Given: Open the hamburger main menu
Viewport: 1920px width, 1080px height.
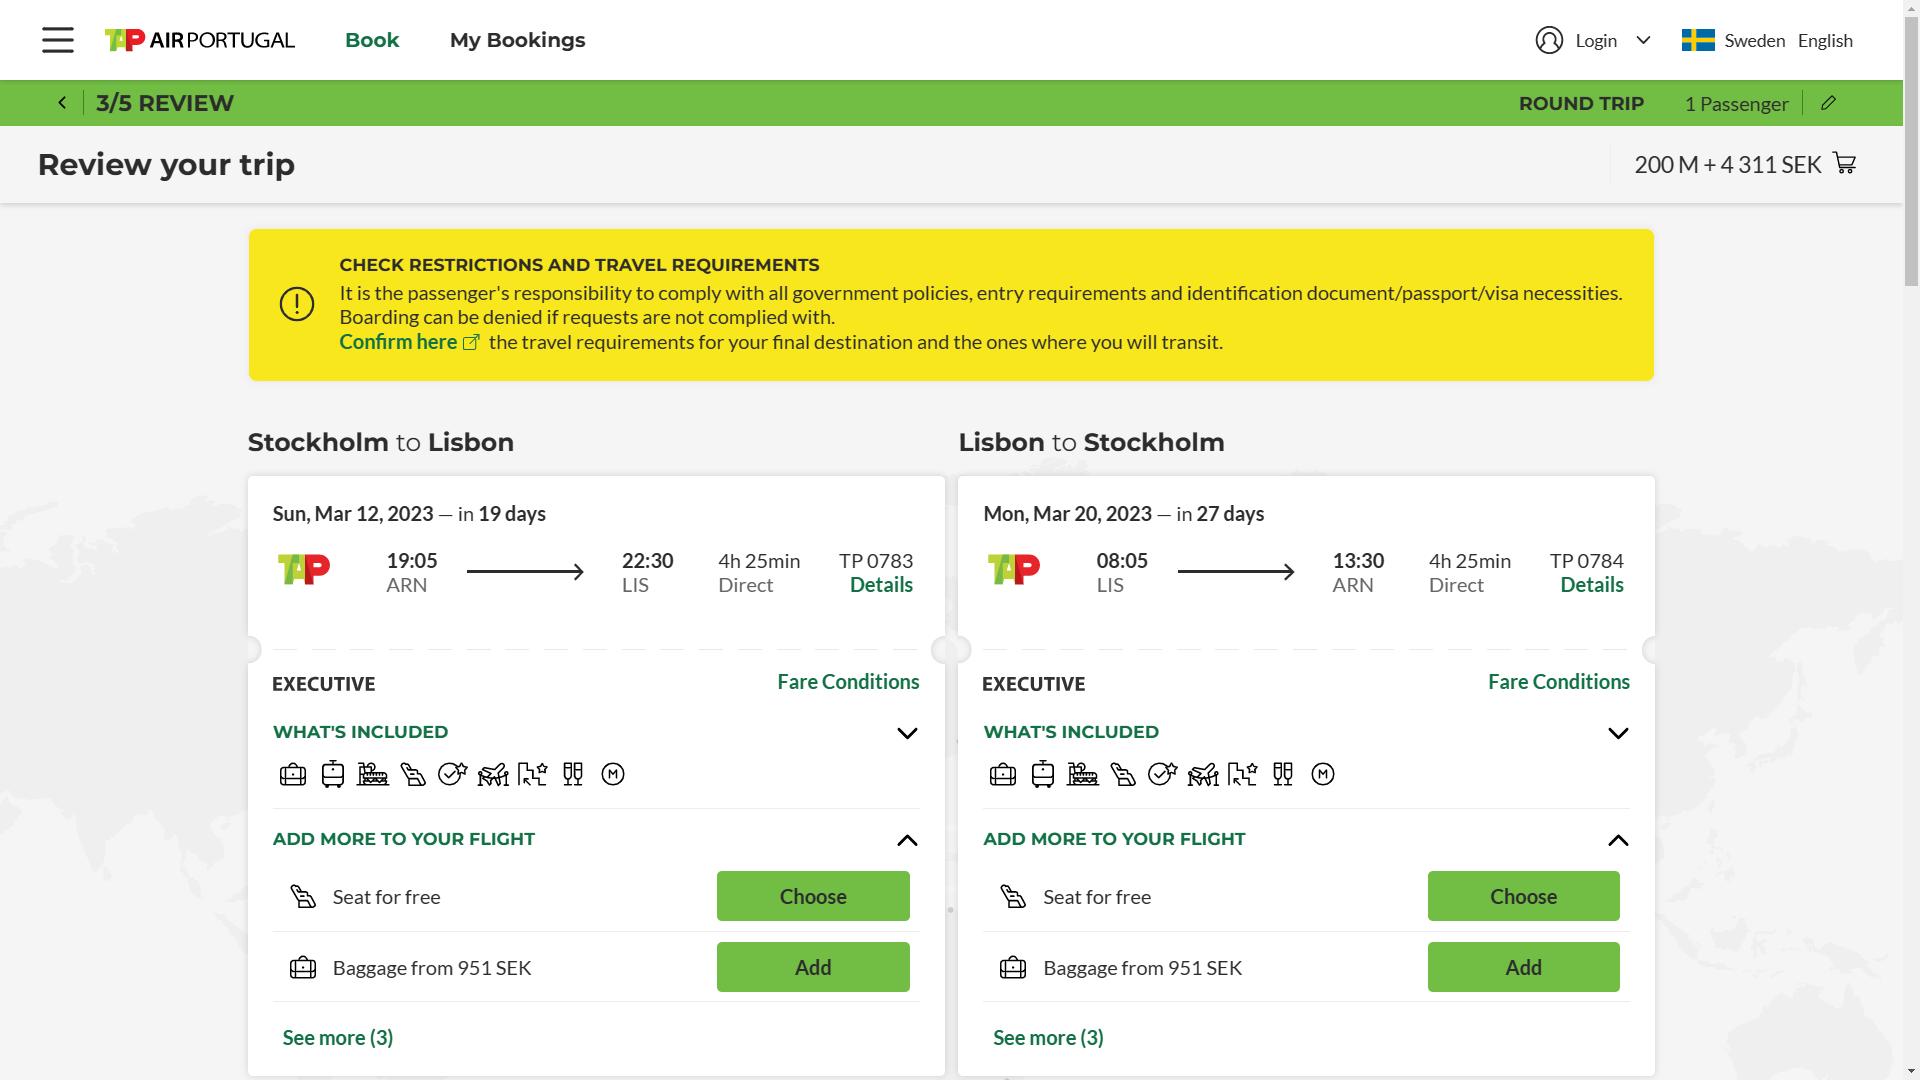Looking at the screenshot, I should coord(57,40).
